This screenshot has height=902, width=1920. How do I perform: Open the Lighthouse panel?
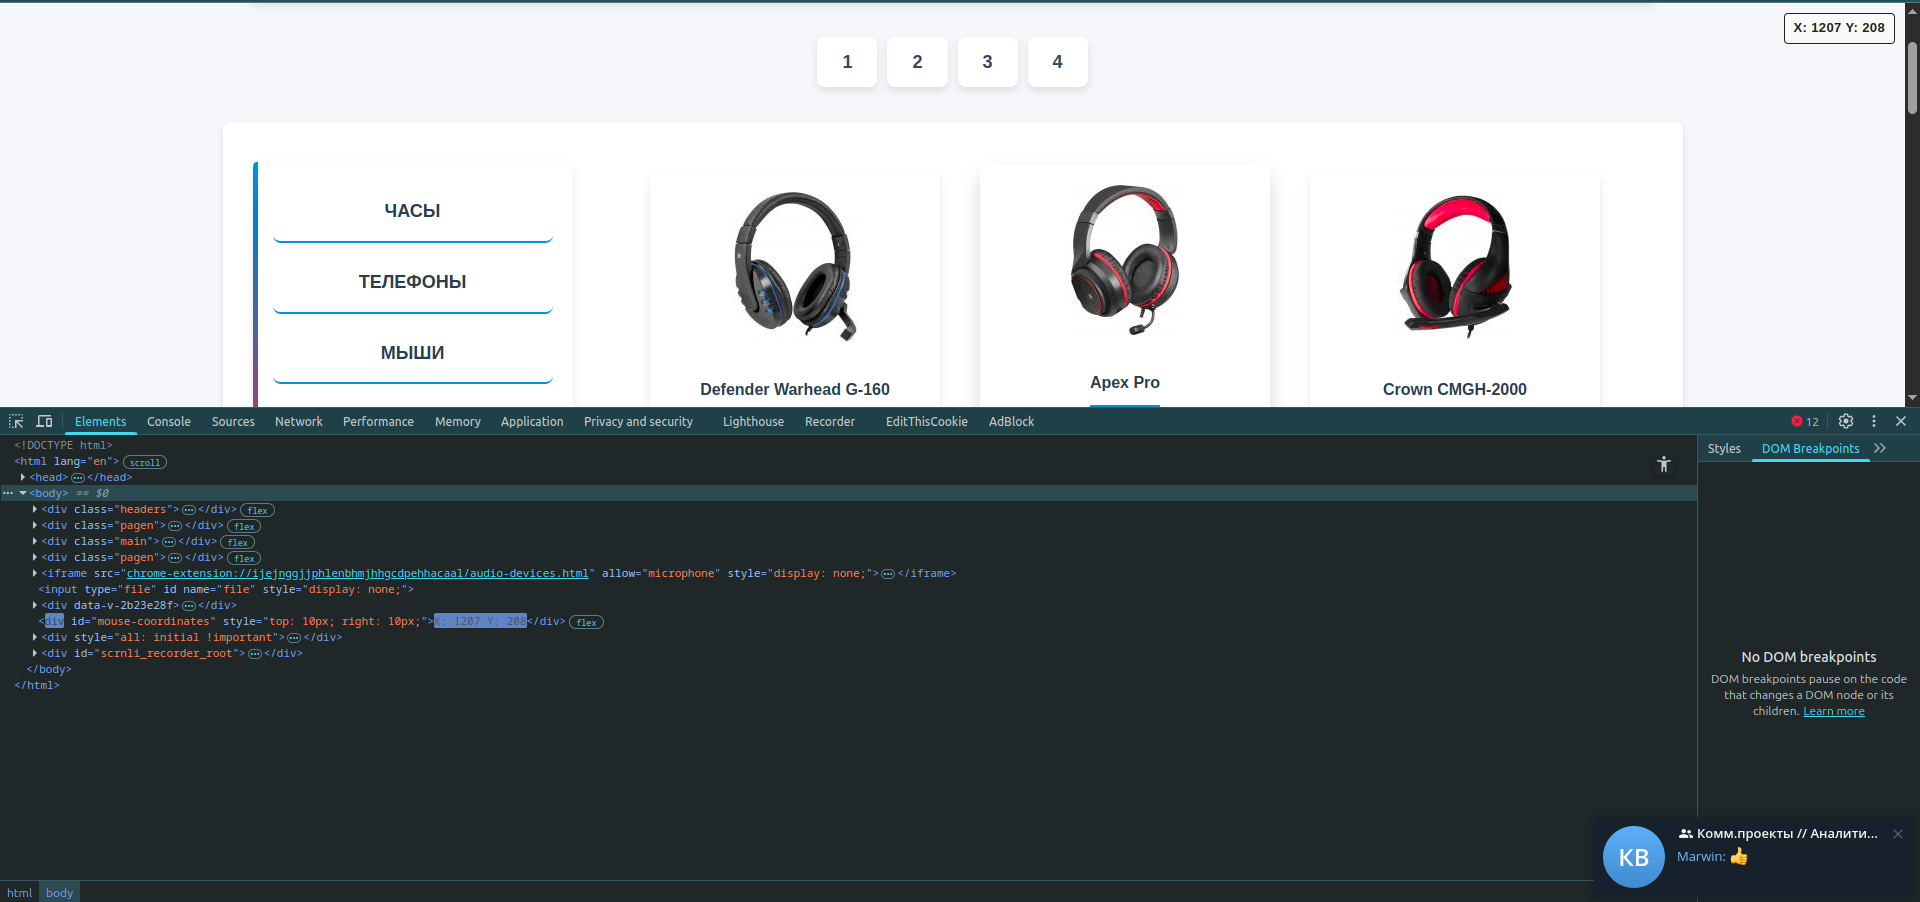752,421
